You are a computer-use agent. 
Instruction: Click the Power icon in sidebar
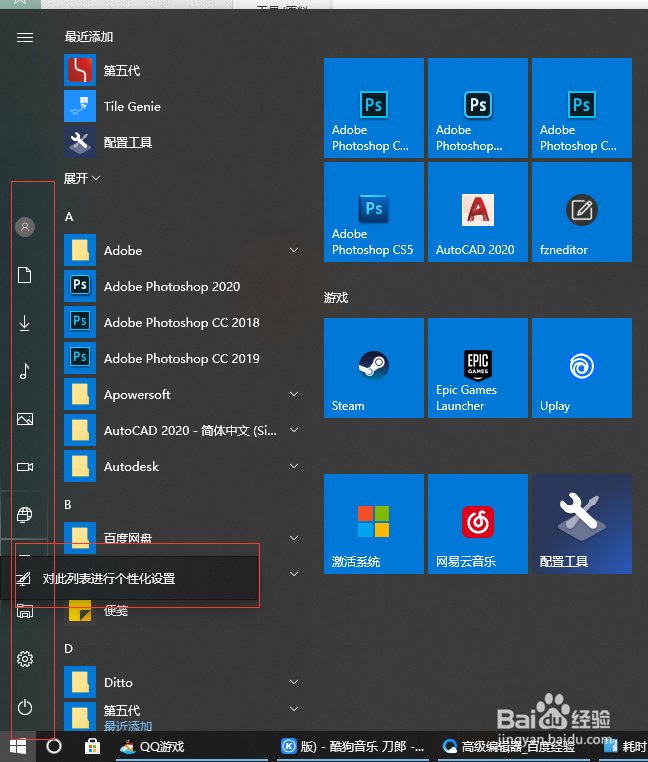(25, 707)
